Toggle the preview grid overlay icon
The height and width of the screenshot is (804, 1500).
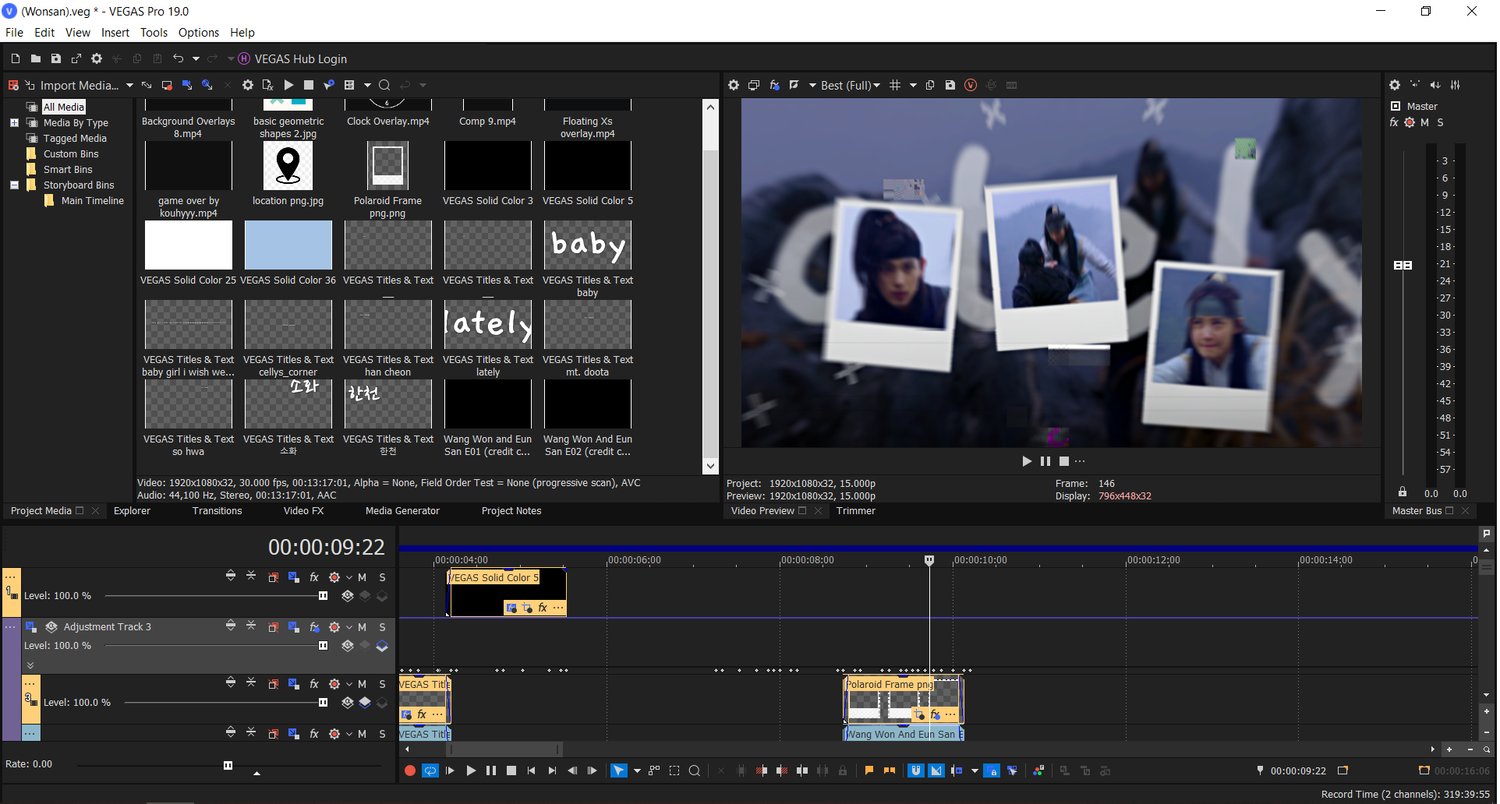(x=895, y=85)
